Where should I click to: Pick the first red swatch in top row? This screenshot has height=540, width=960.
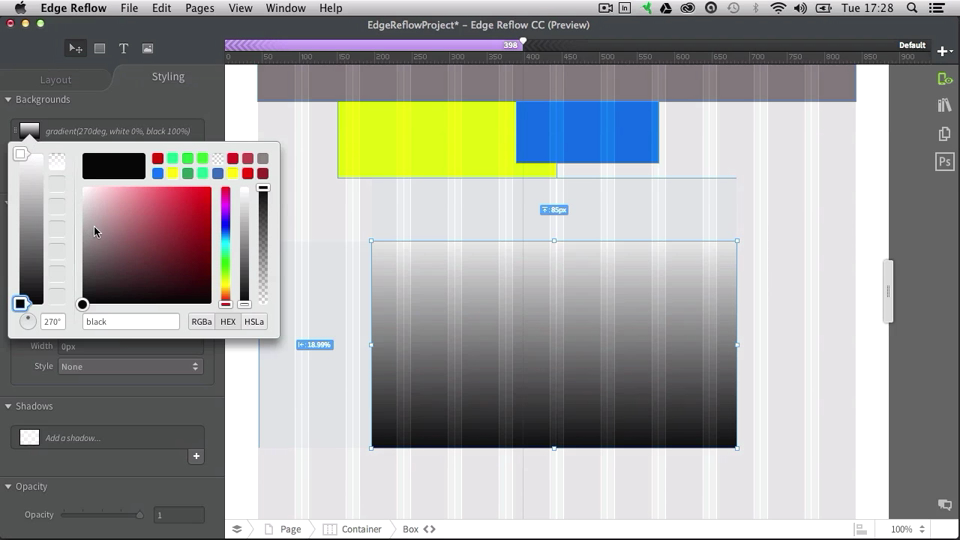pos(157,159)
